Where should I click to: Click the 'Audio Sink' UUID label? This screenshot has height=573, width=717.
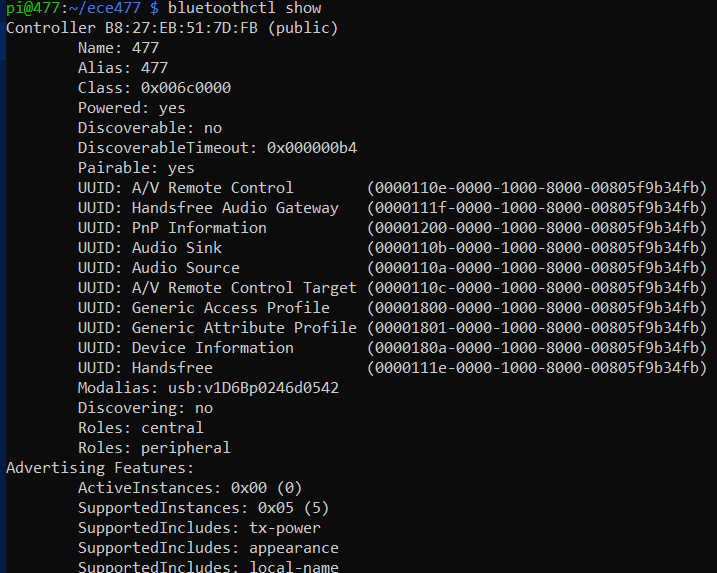coord(177,248)
